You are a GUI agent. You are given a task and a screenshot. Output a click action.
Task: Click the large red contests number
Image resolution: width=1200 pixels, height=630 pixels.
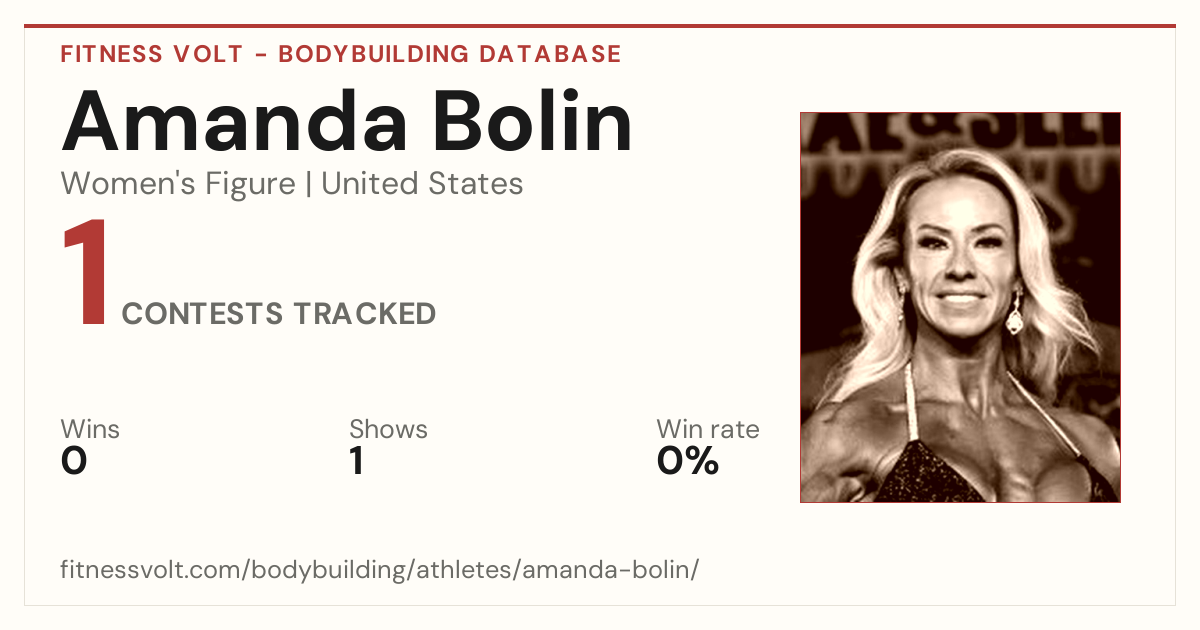(x=86, y=274)
